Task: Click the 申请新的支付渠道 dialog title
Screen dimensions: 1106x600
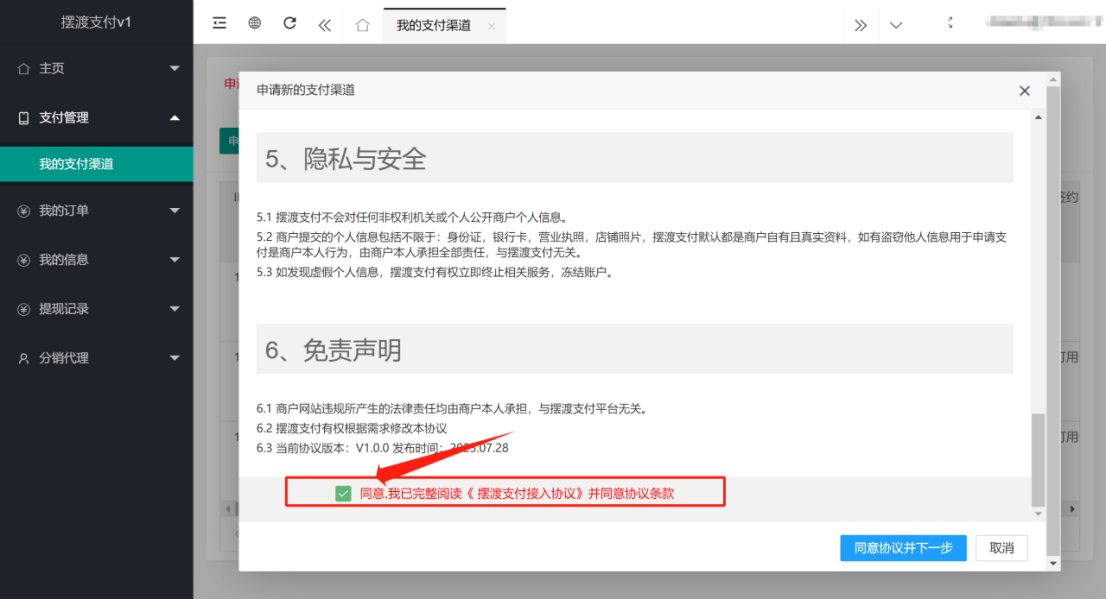Action: tap(305, 90)
